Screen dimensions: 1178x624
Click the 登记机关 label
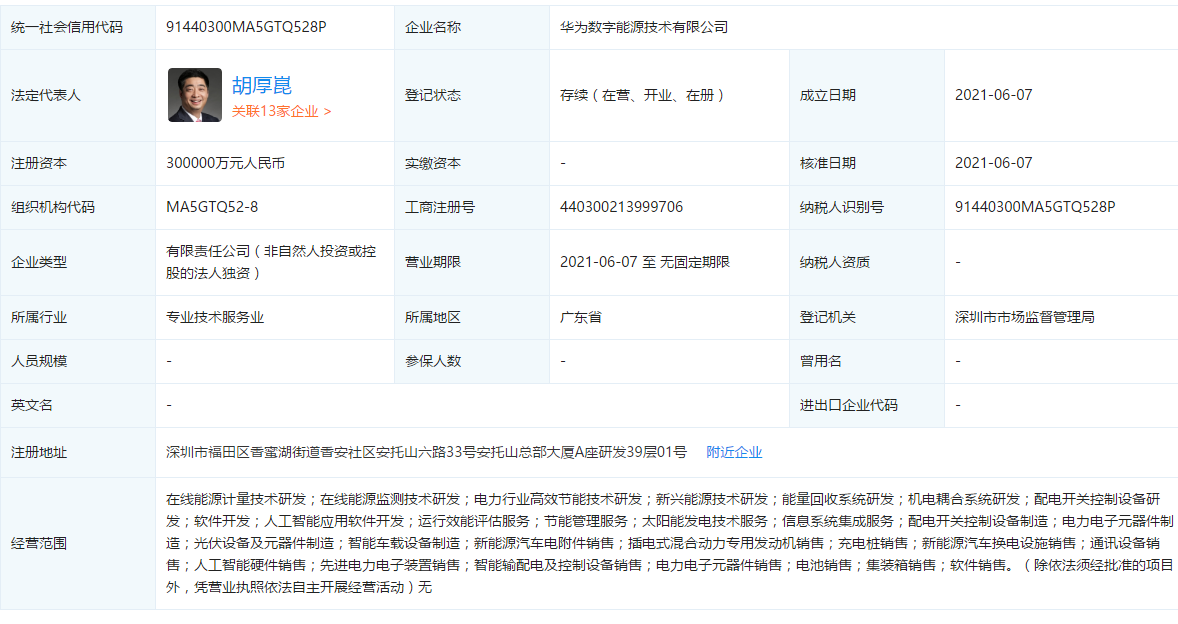(x=828, y=317)
